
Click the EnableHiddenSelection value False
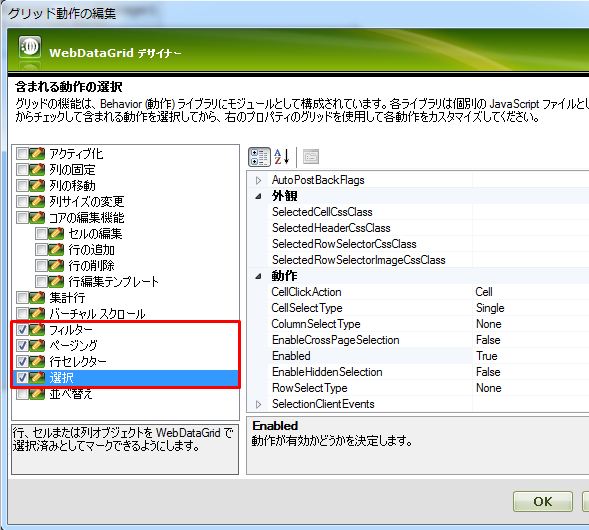(488, 372)
